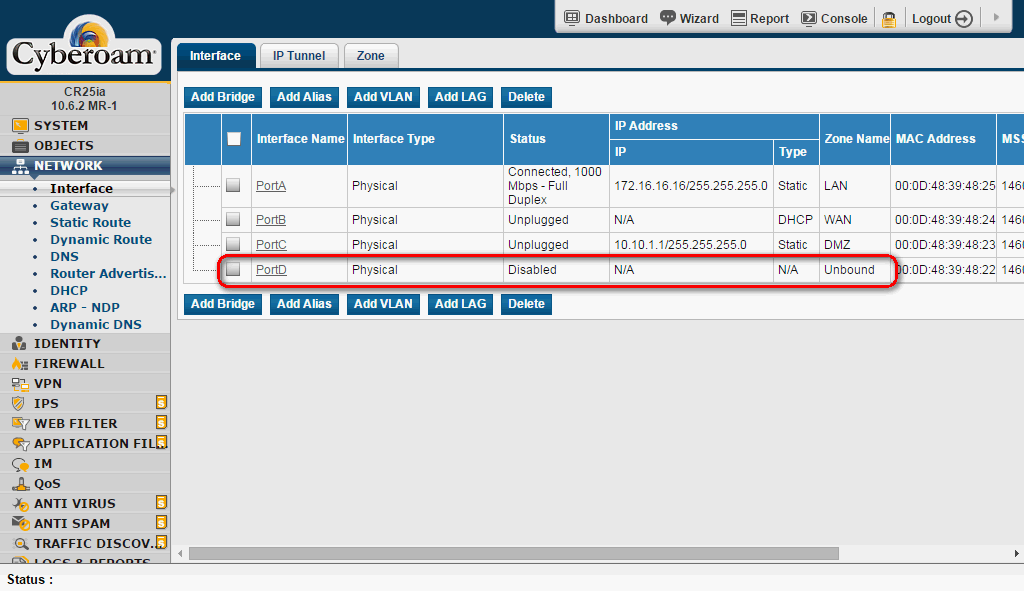Open the Dashboard icon in top toolbar
1024x591 pixels.
[572, 18]
